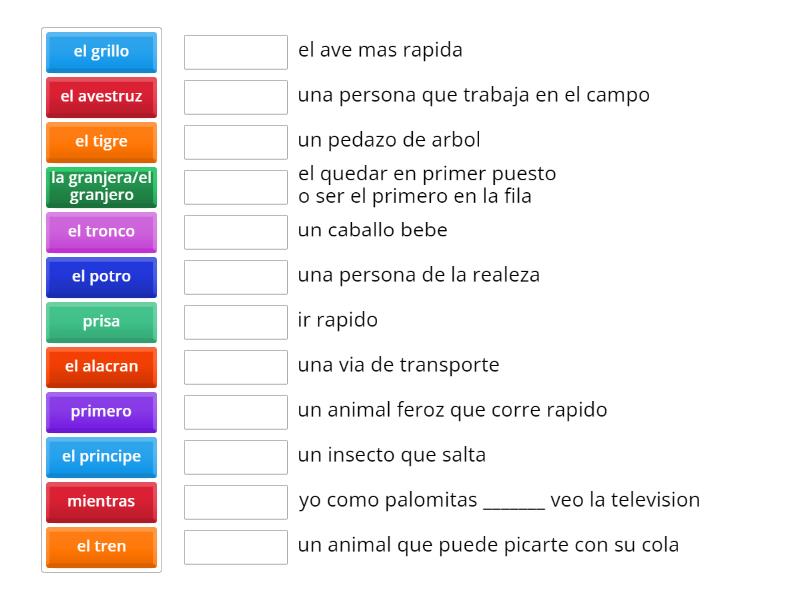Select the box next to 'un caballo bebe'

click(x=235, y=232)
